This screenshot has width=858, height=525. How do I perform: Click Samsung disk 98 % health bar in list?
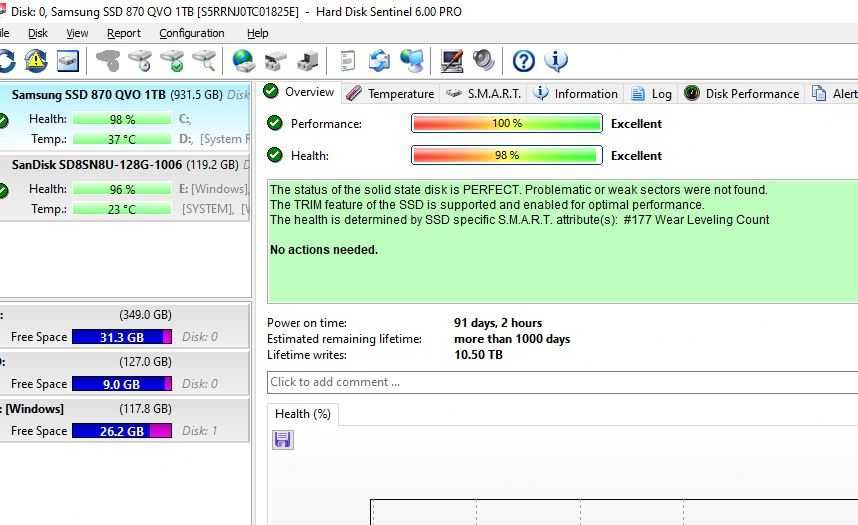click(121, 119)
